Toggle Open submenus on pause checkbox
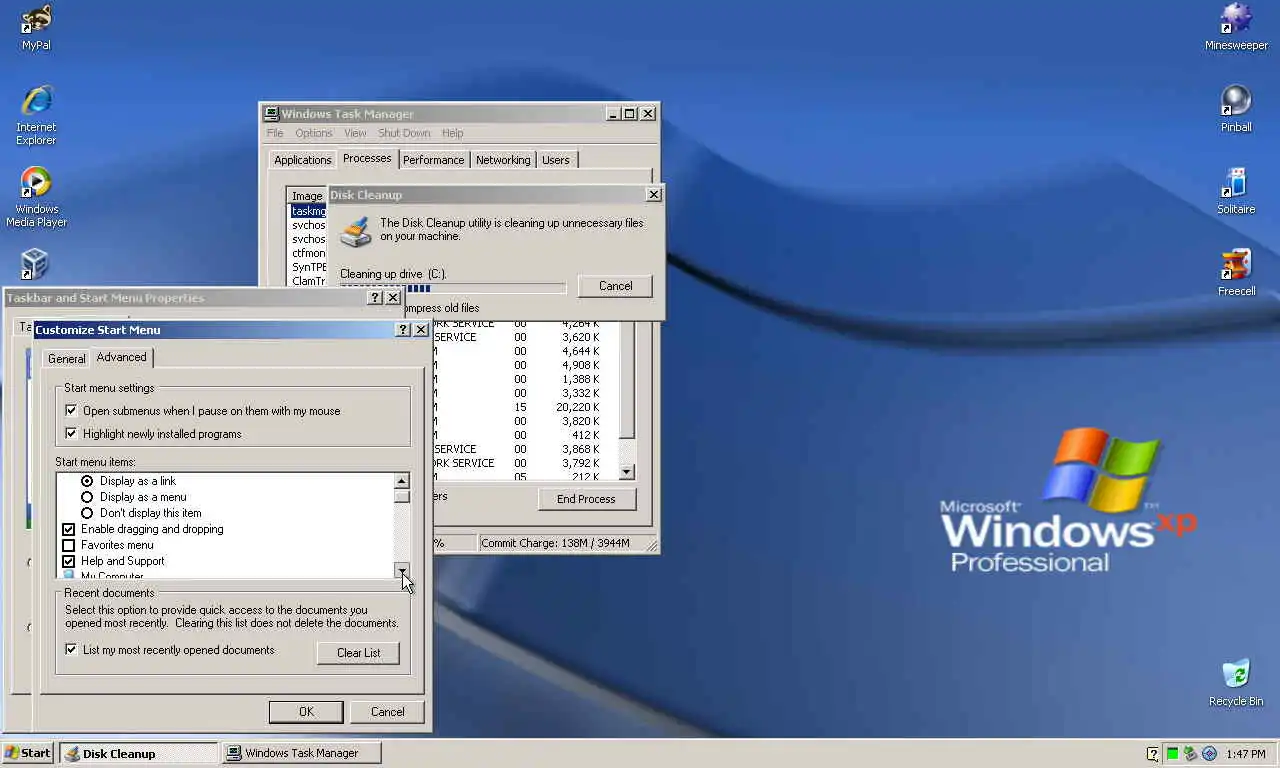 (x=71, y=411)
